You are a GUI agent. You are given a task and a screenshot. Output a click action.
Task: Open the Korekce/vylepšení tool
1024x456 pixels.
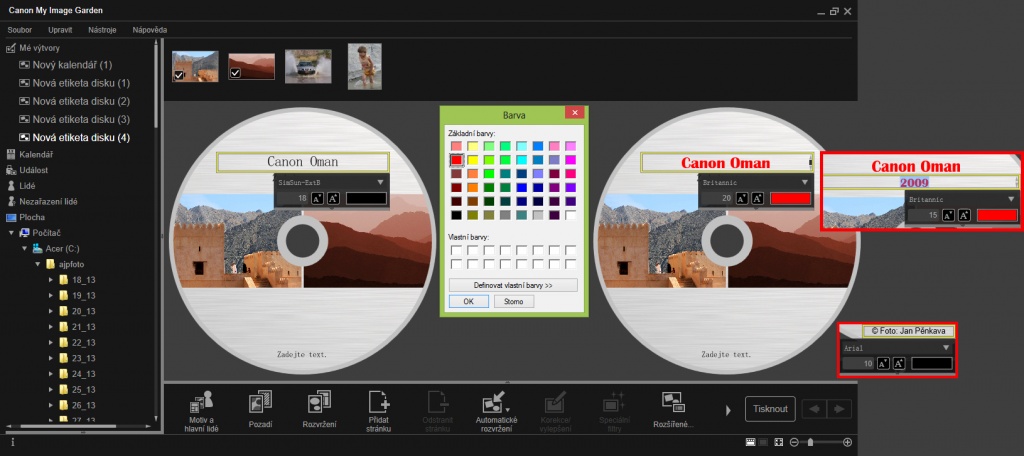[556, 411]
